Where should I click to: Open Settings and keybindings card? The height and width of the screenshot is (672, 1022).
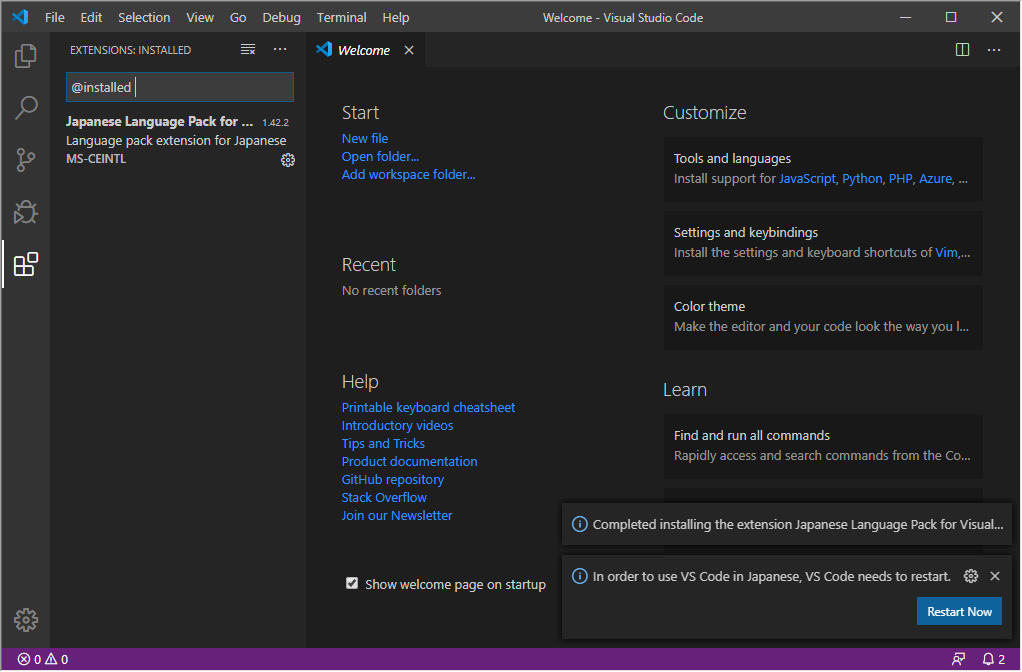pyautogui.click(x=823, y=243)
